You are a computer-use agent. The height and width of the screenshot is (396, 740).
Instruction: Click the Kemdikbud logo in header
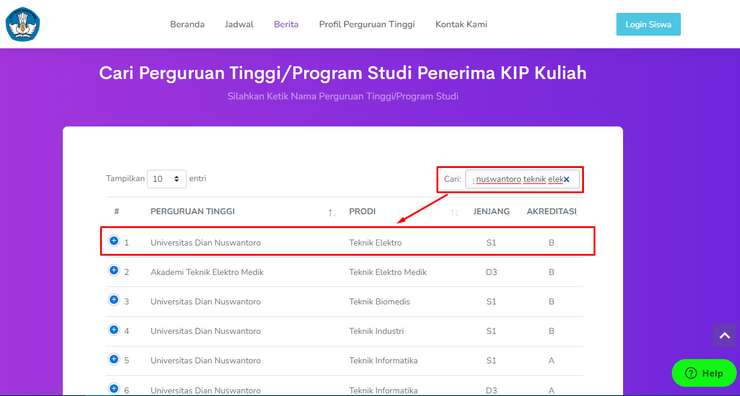tap(23, 24)
